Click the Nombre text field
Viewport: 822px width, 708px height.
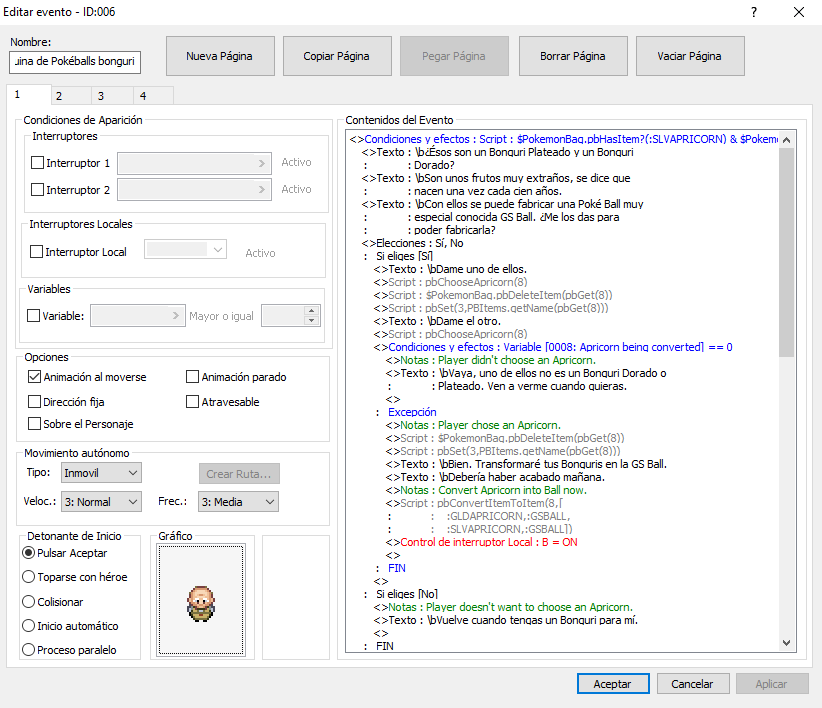click(x=75, y=62)
